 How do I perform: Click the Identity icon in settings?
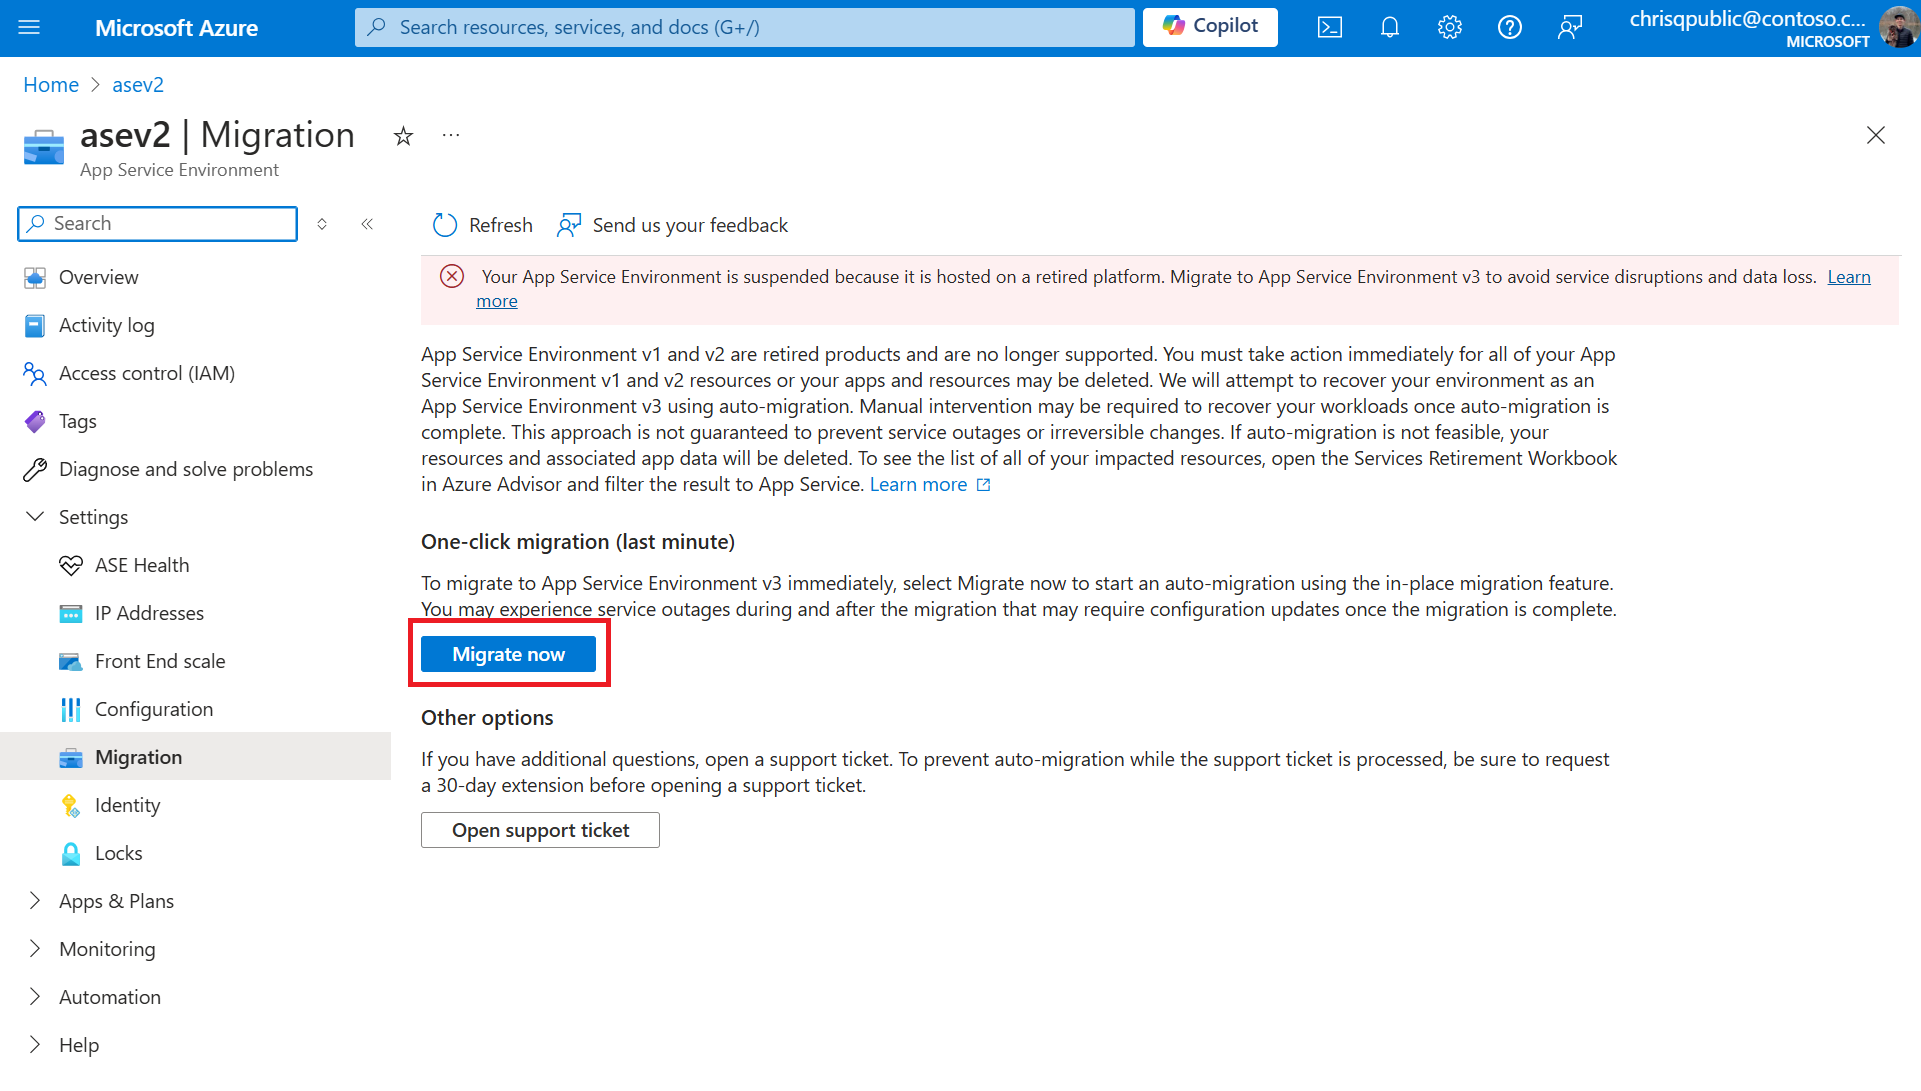coord(71,805)
